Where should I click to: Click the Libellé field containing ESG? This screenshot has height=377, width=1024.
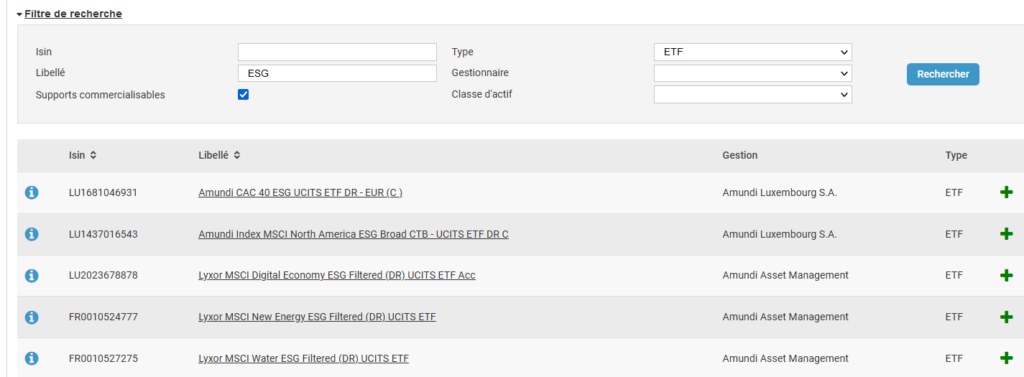(337, 73)
